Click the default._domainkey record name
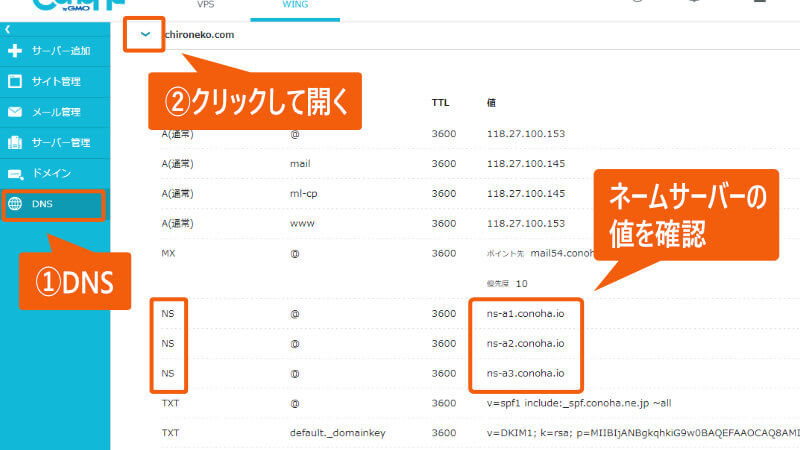800x450 pixels. click(x=338, y=433)
